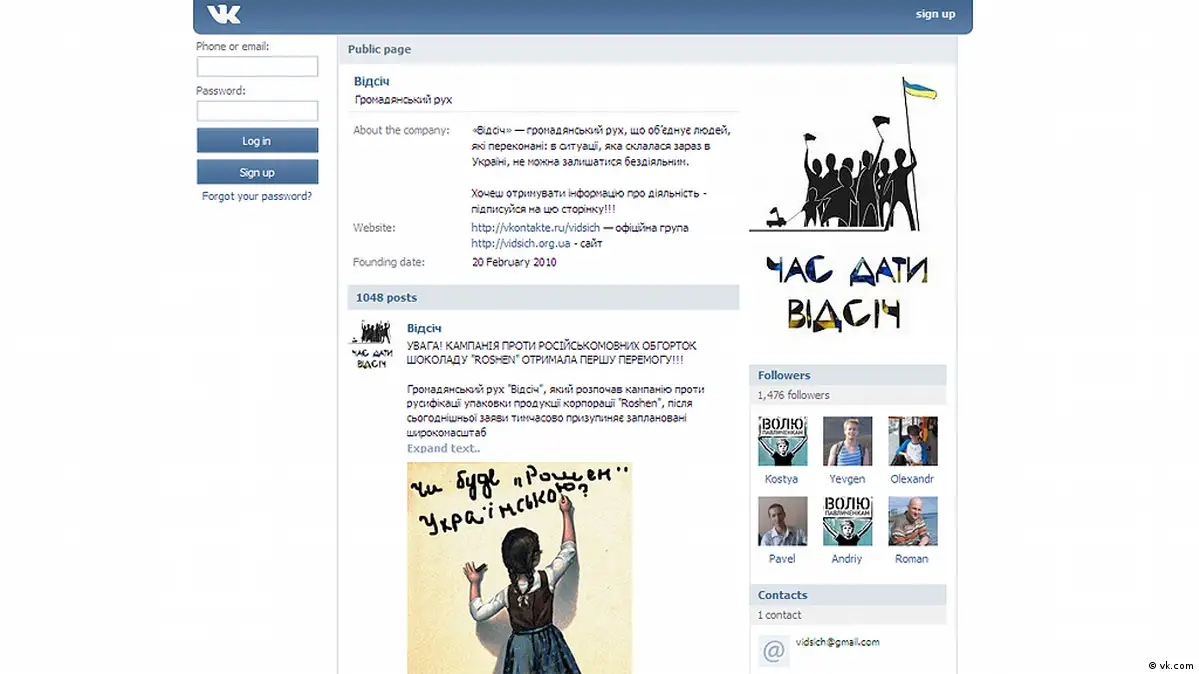Viewport: 1199px width, 674px height.
Task: Click Forgot your password link
Action: 257,196
